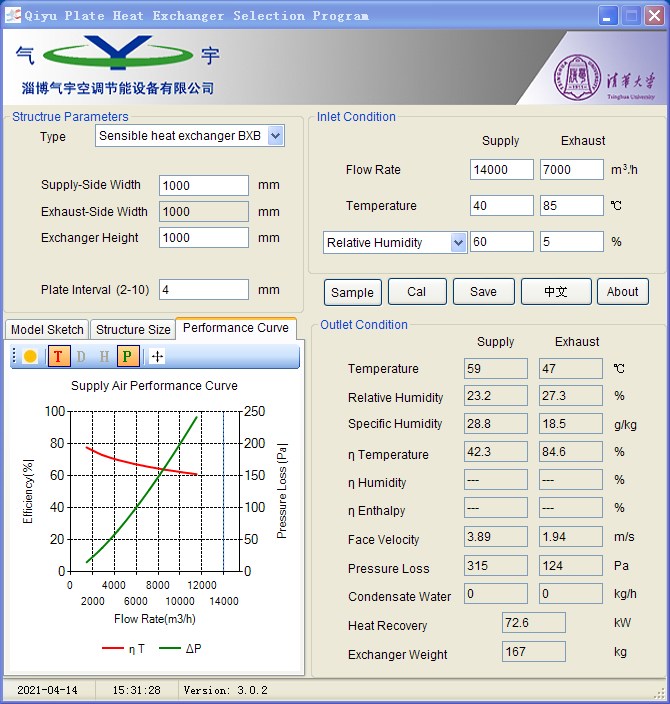This screenshot has width=670, height=704.
Task: Open the exchanger Type dropdown
Action: [276, 136]
